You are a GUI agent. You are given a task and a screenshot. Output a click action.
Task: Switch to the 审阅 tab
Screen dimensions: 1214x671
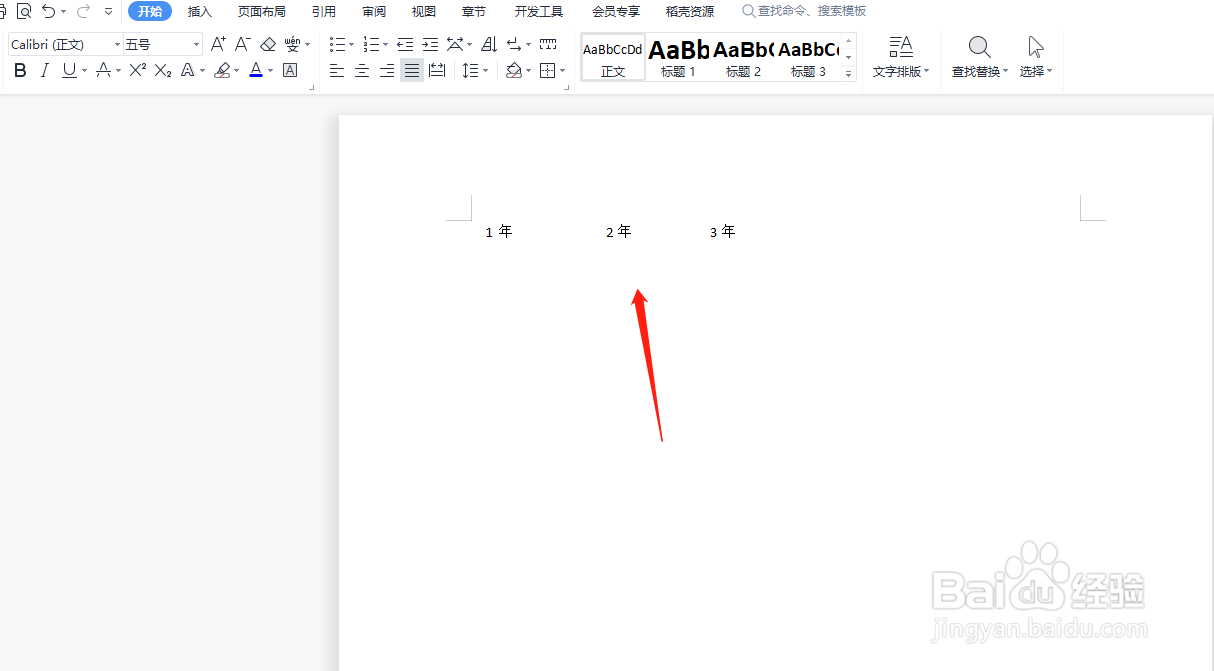click(374, 12)
